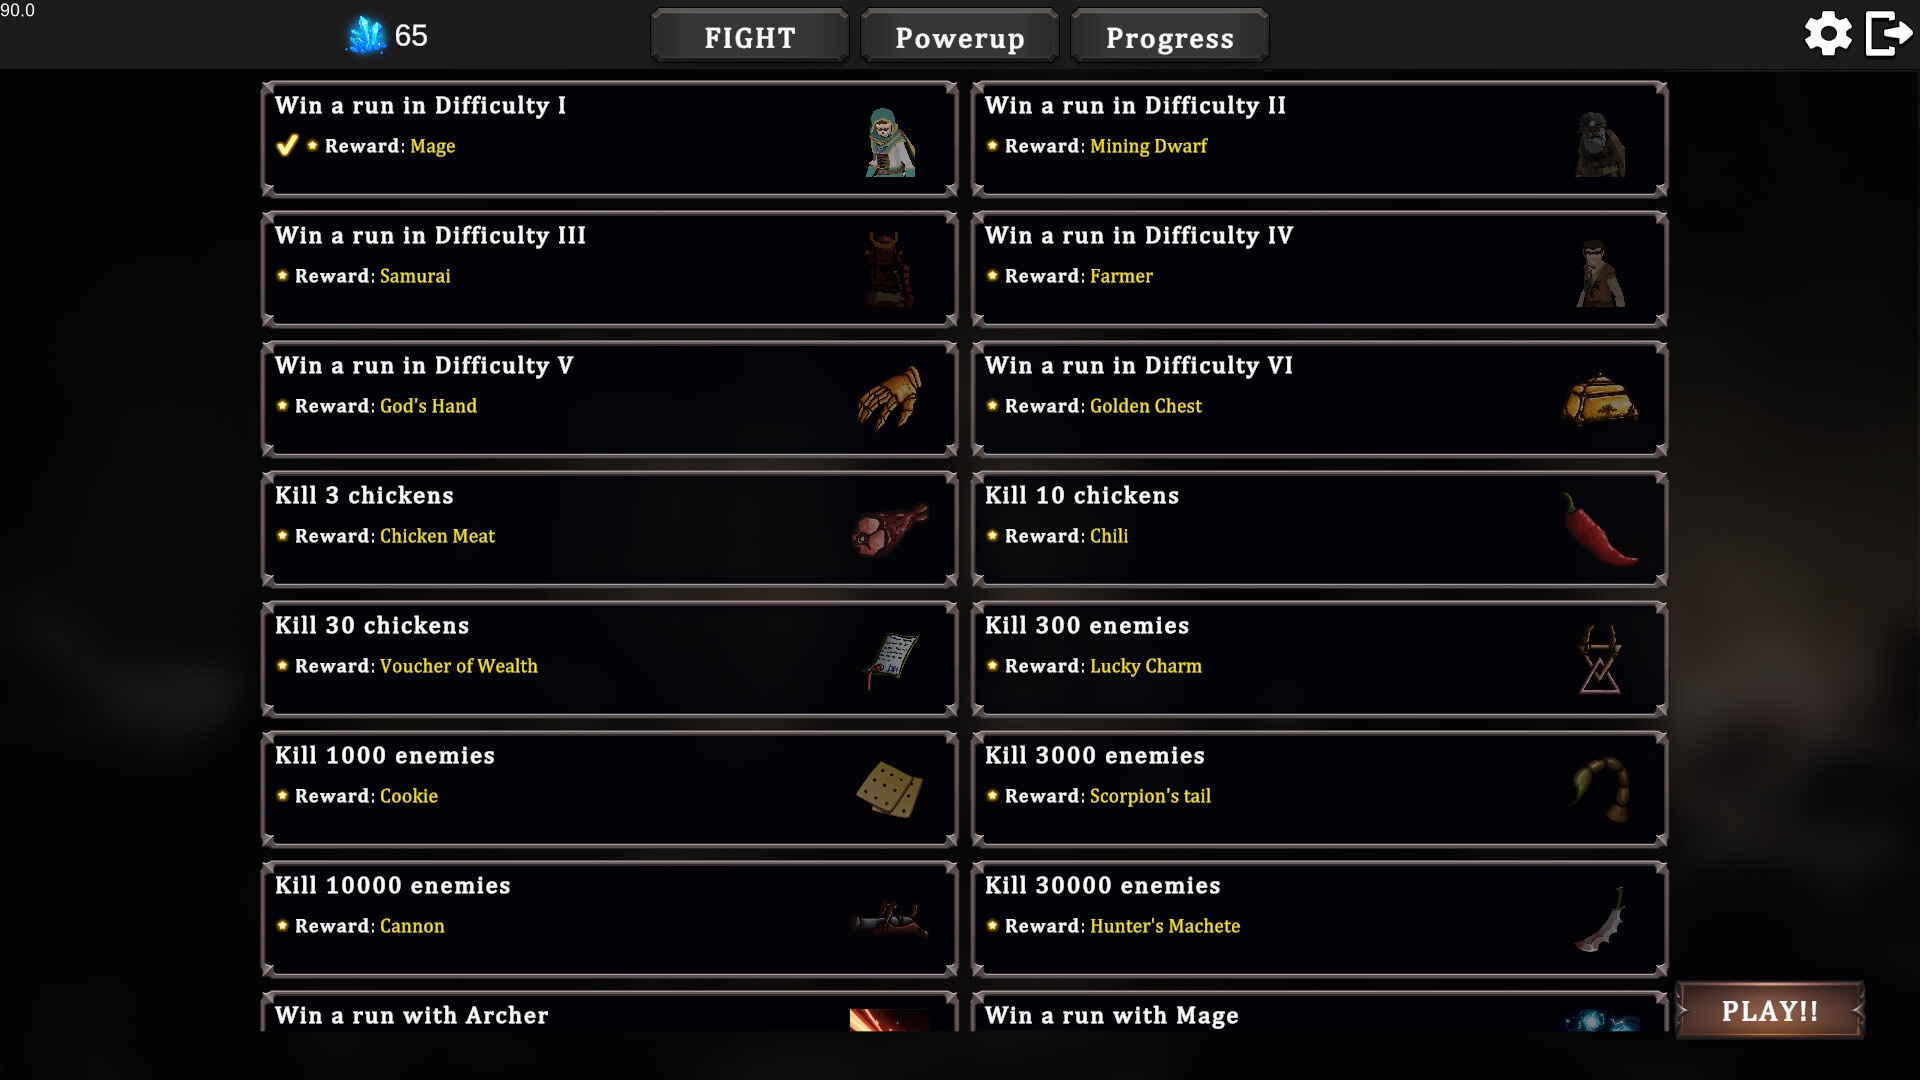Click the Cookie reward icon

[x=889, y=789]
